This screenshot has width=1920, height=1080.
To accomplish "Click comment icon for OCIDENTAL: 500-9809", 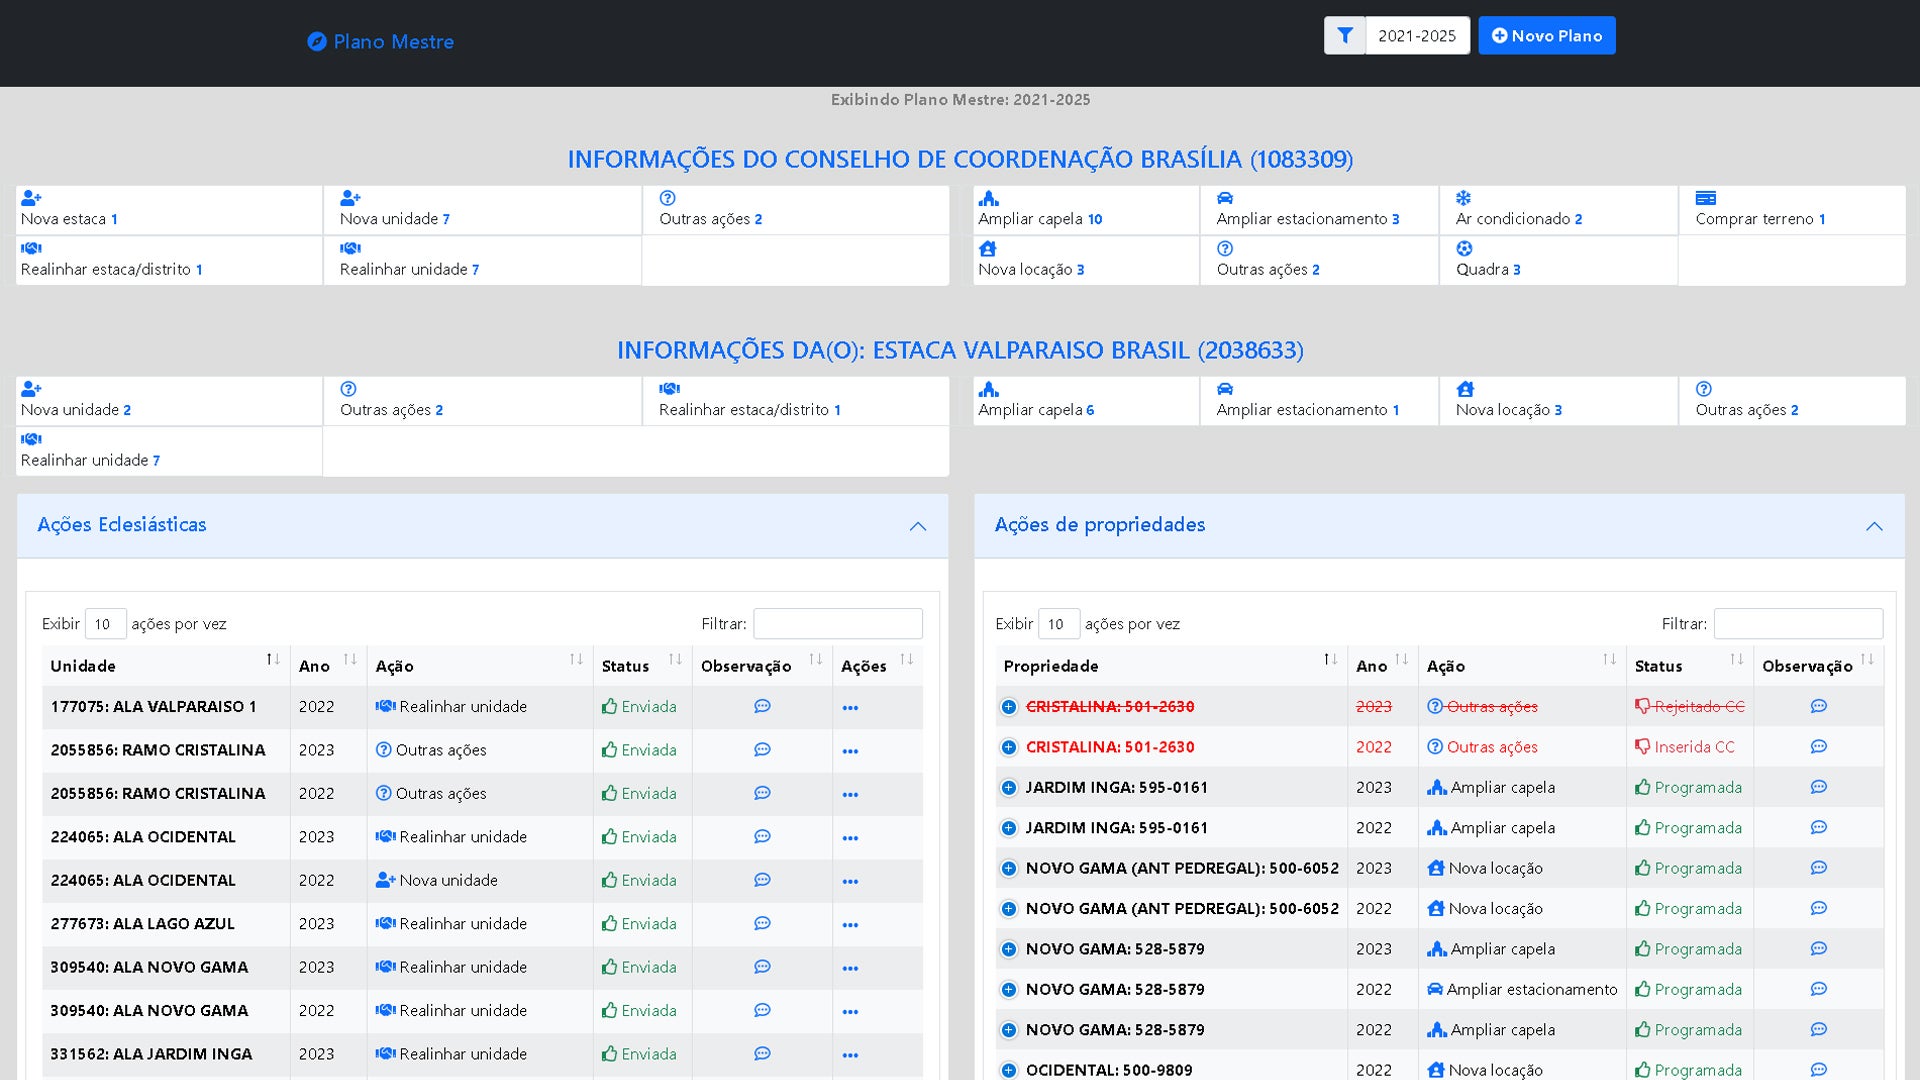I will pos(1818,1070).
